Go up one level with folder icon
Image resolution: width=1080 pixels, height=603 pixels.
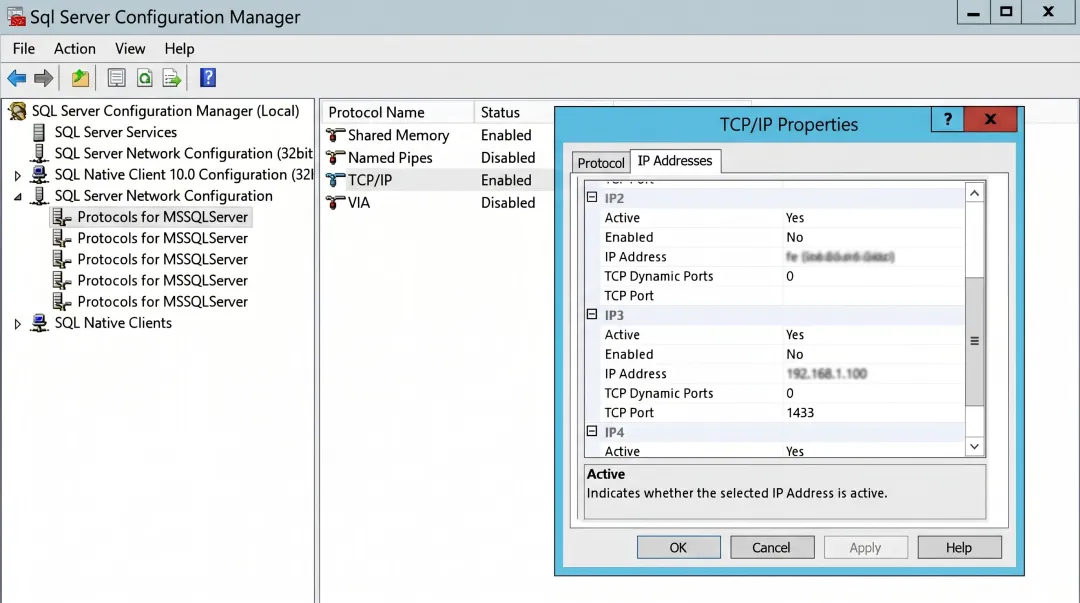click(x=80, y=78)
